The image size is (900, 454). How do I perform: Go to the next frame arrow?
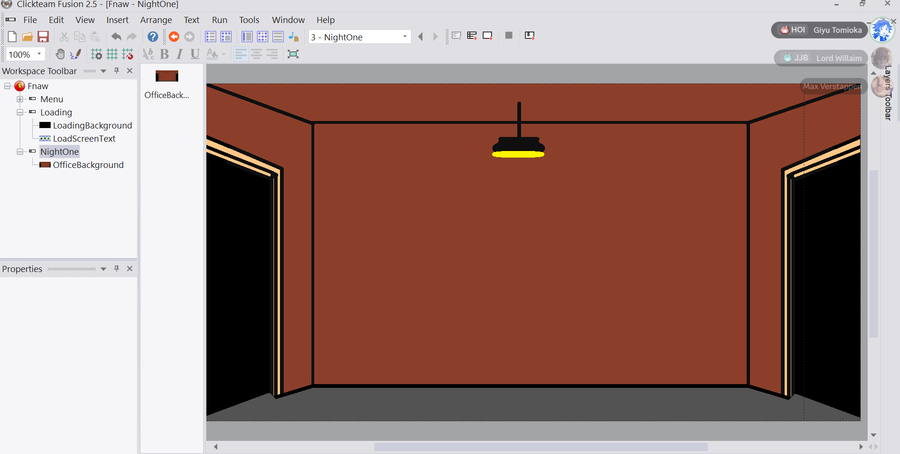[x=435, y=37]
